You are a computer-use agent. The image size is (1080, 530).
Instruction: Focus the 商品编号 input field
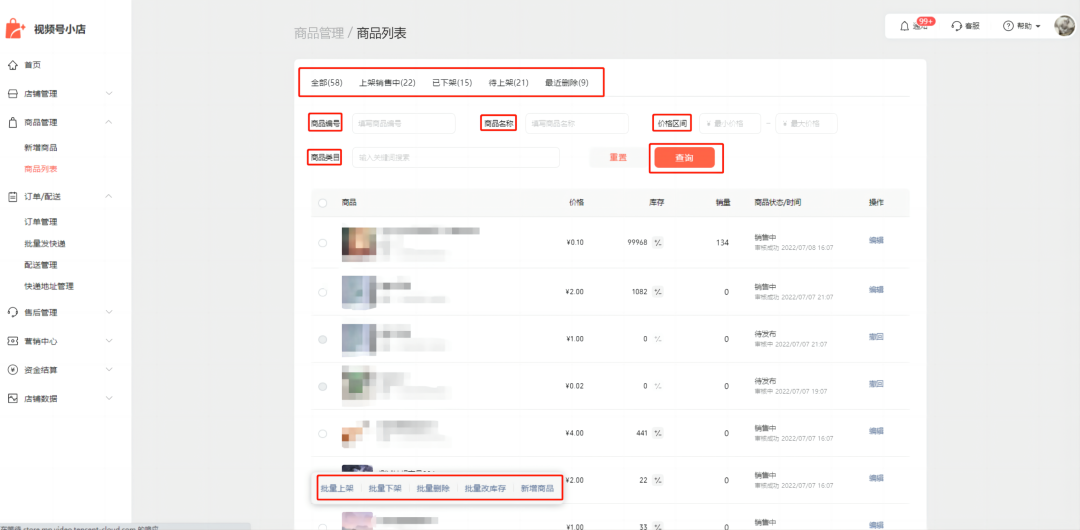[x=404, y=123]
